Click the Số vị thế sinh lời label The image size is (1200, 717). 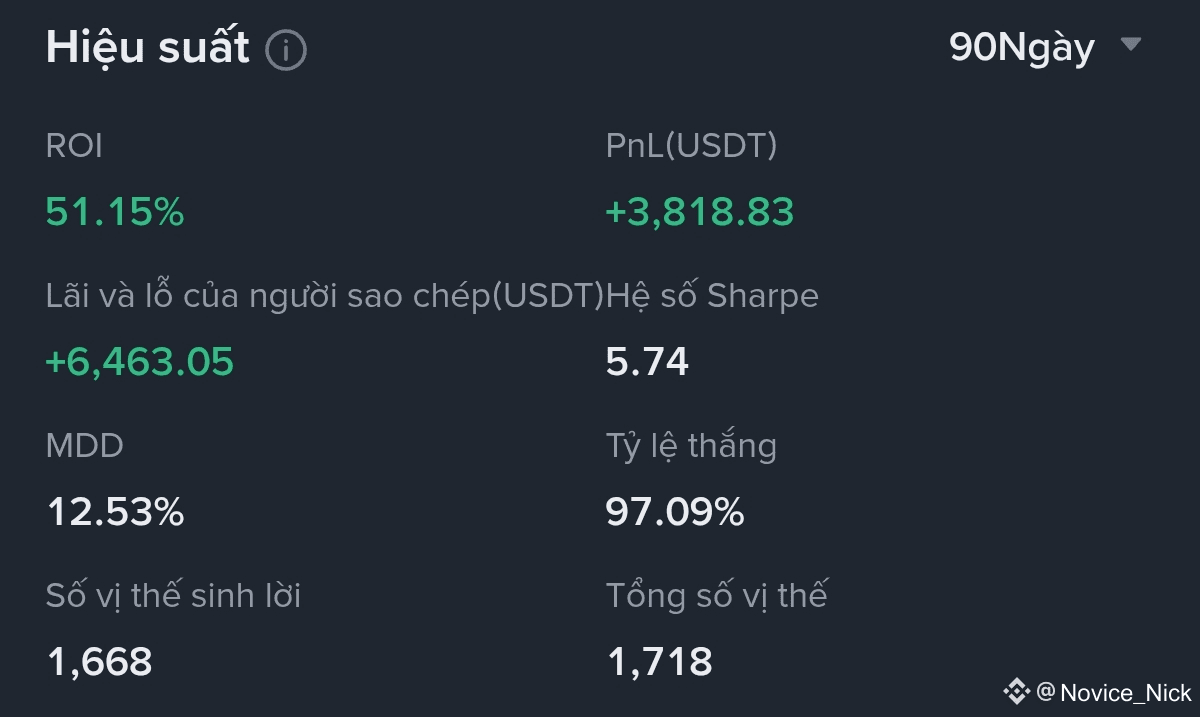(173, 596)
